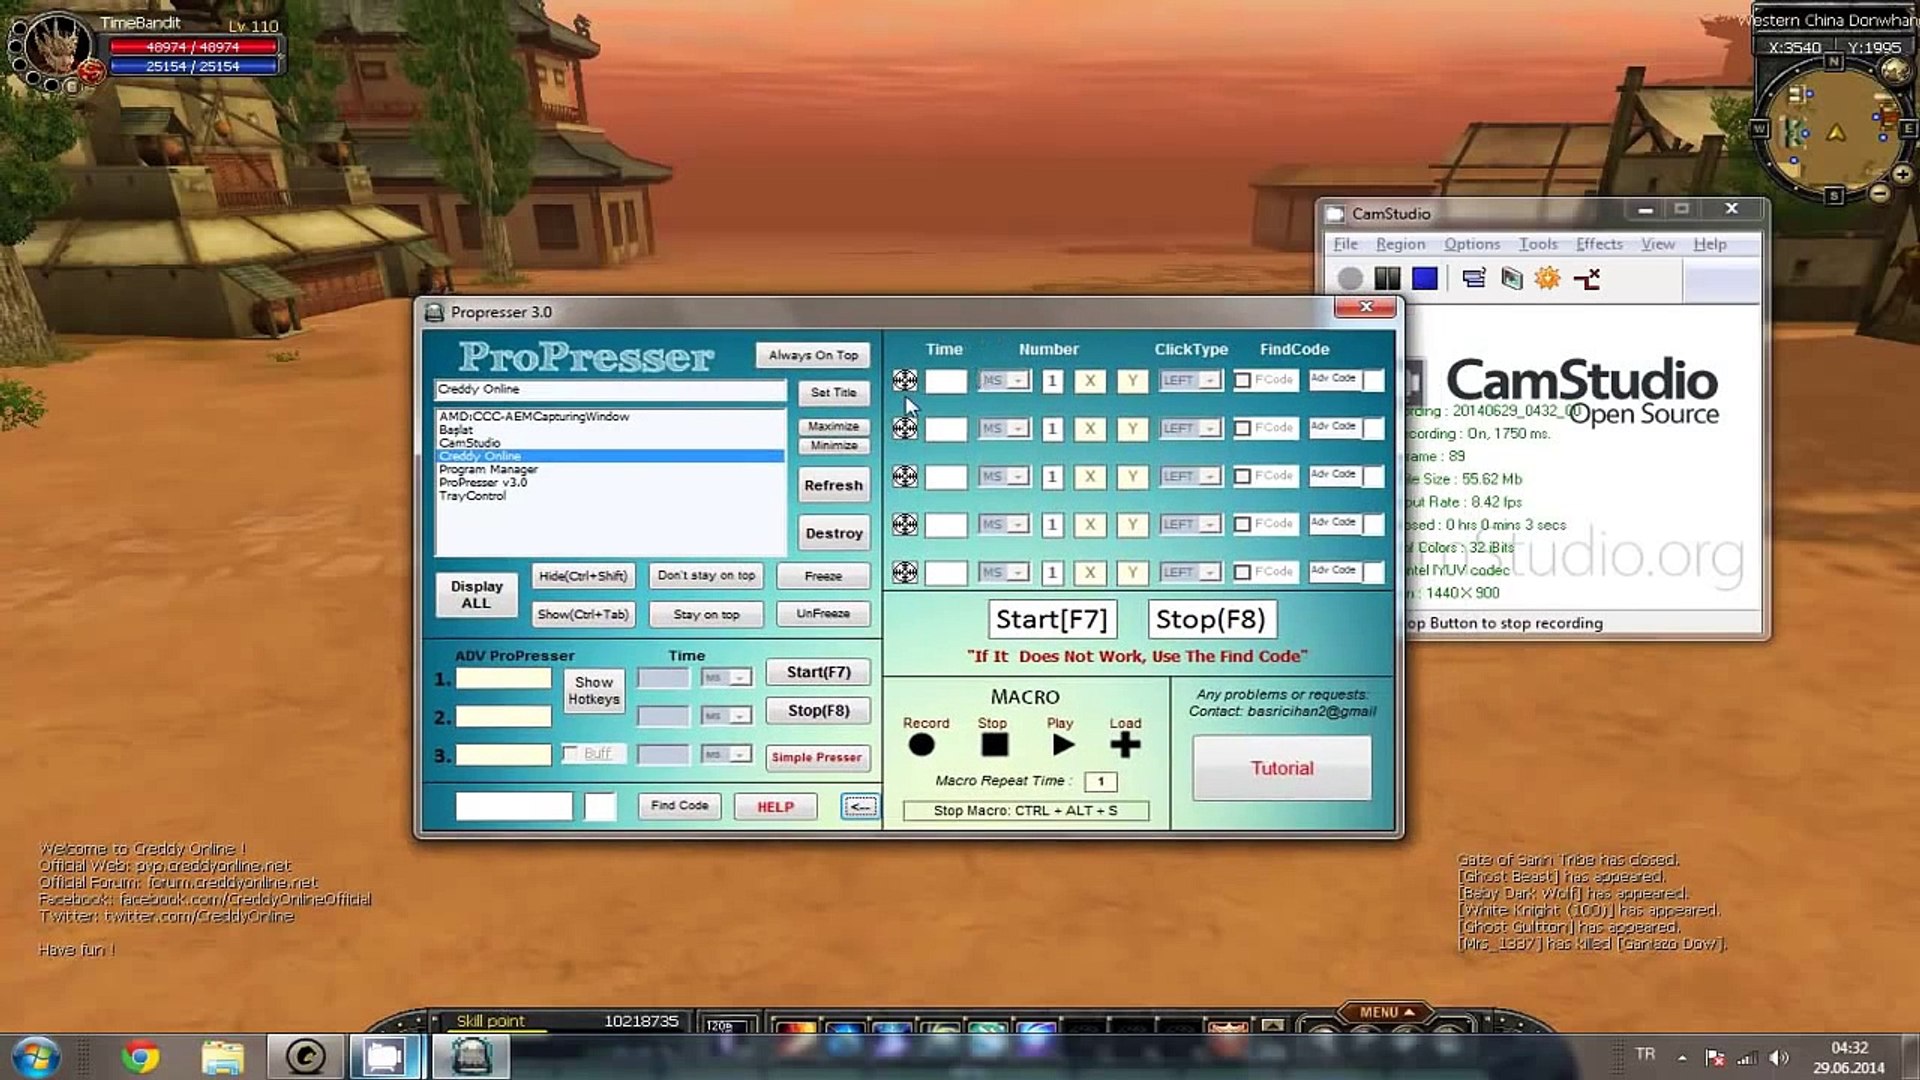Open the Tutorial button
This screenshot has width=1920, height=1080.
tap(1282, 768)
